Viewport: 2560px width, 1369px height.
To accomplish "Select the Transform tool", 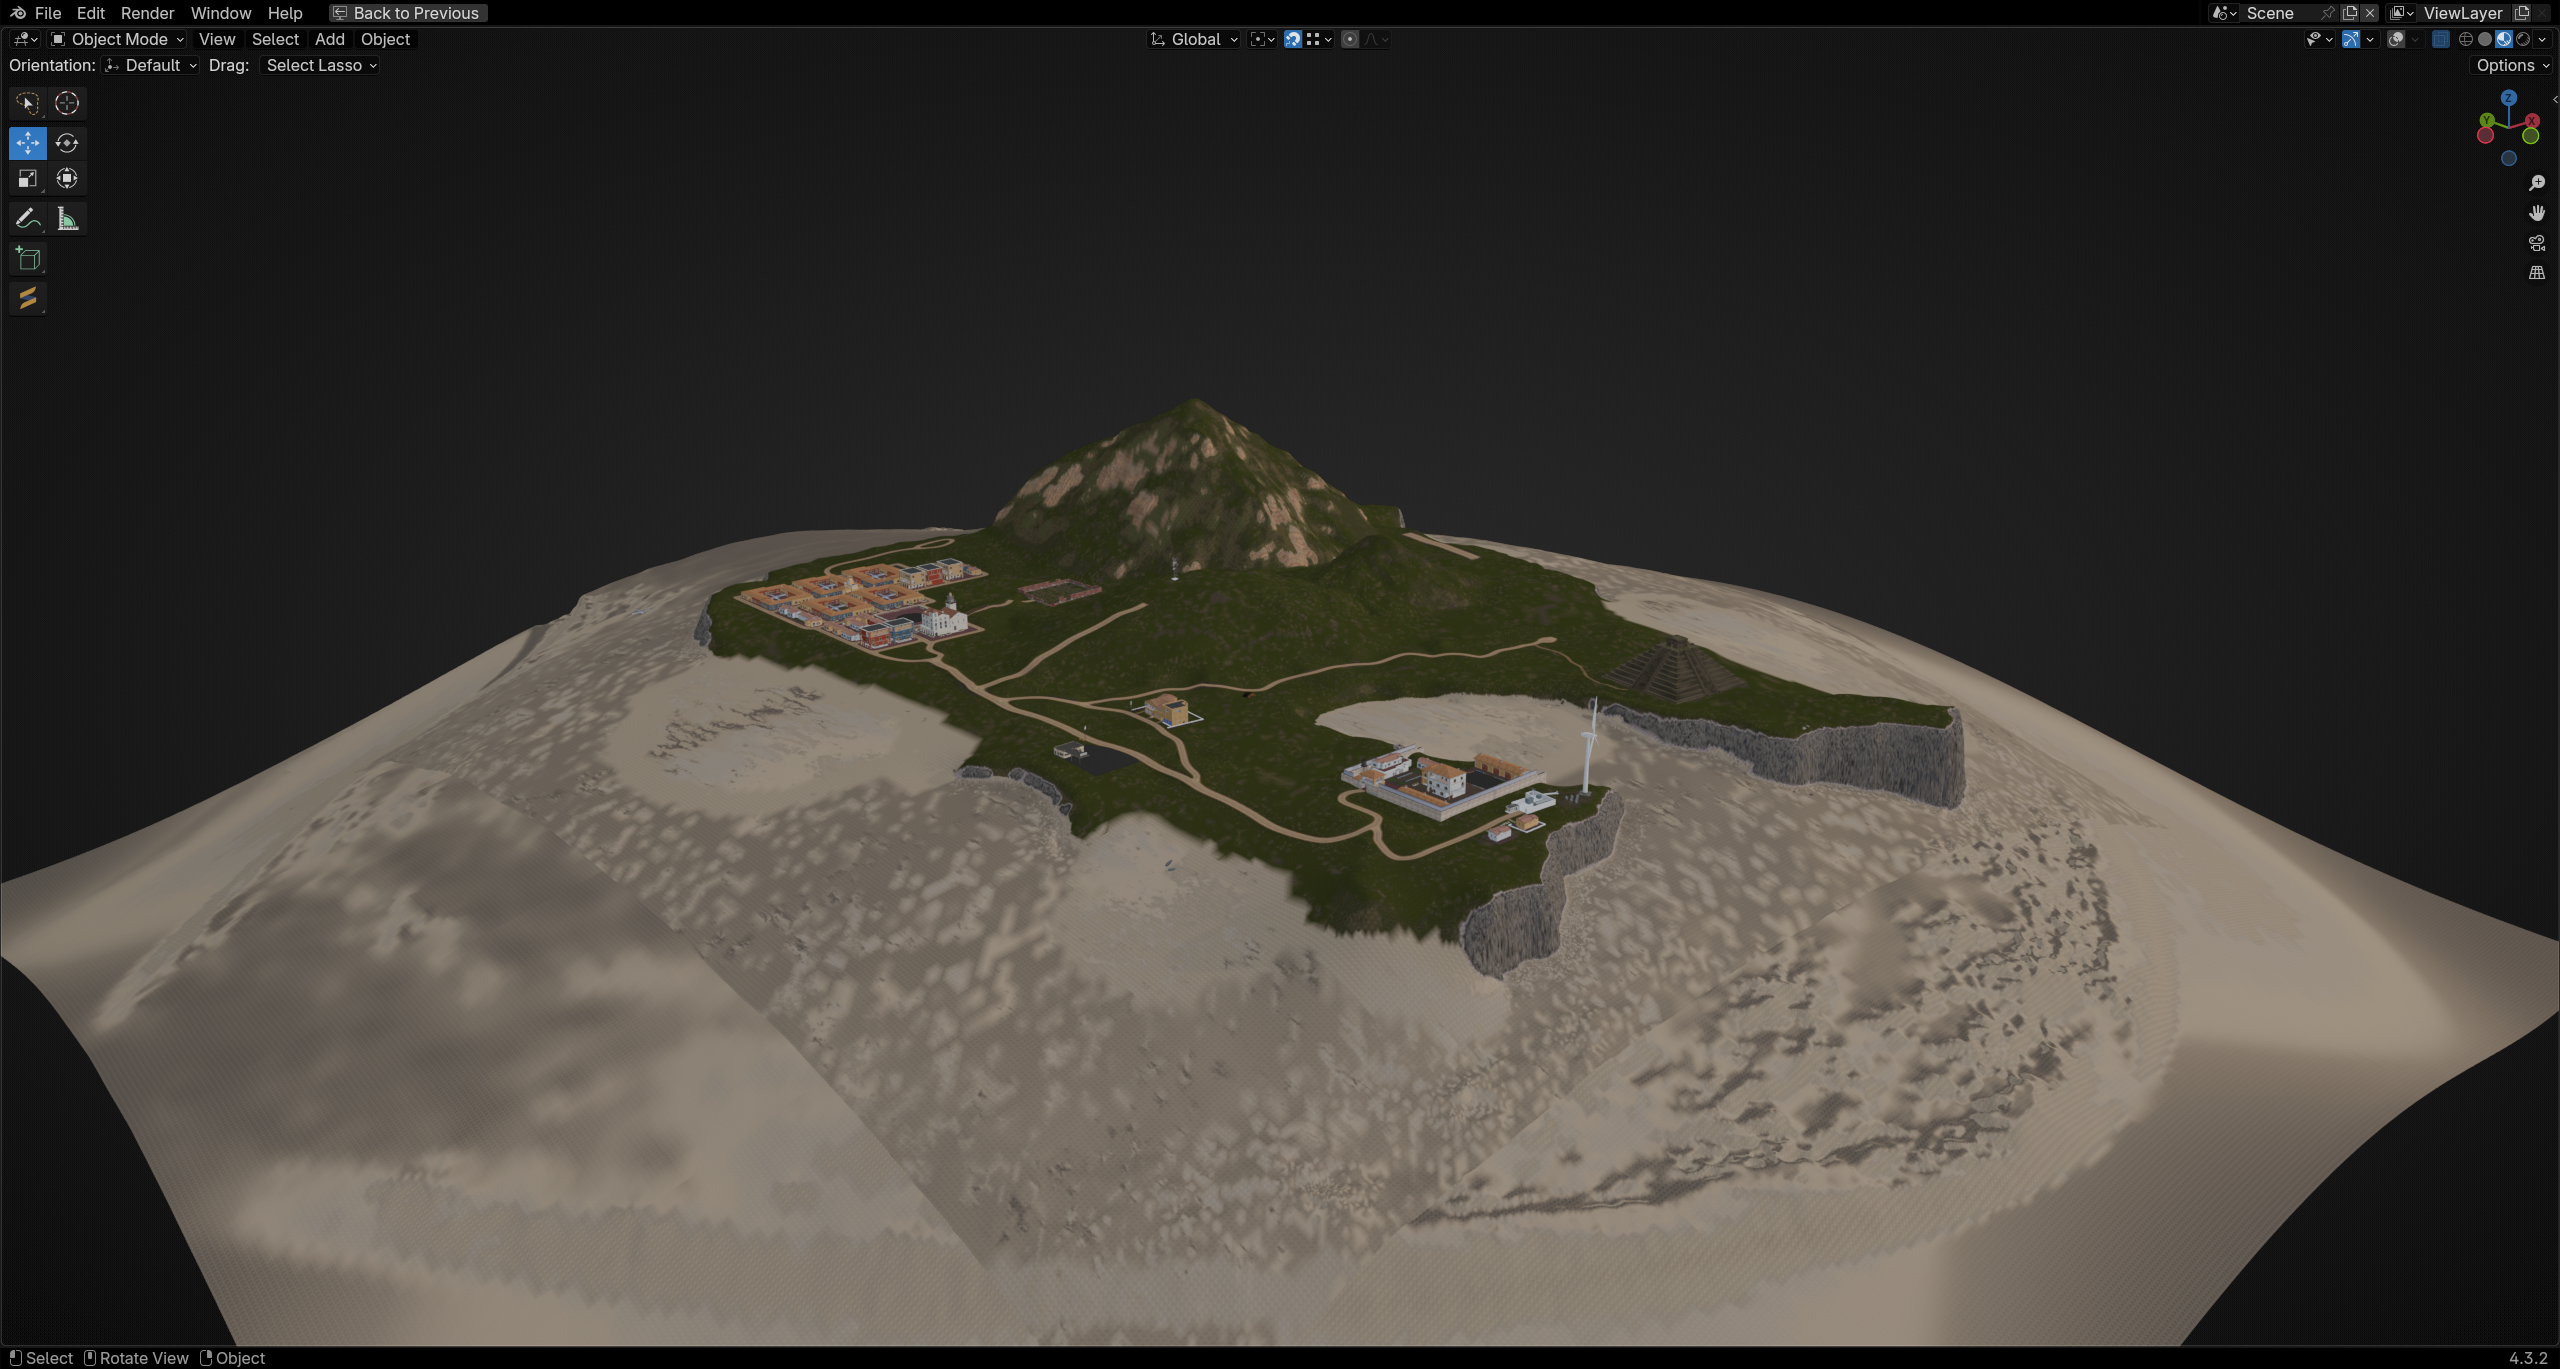I will point(67,179).
